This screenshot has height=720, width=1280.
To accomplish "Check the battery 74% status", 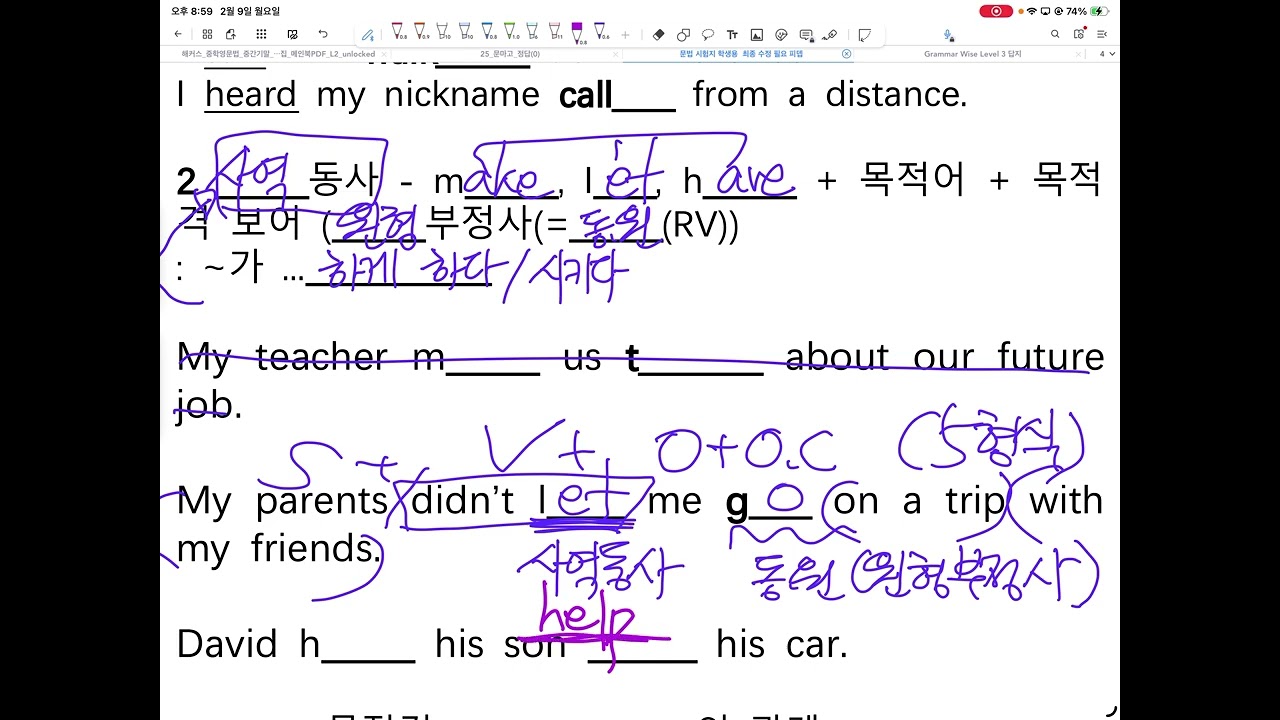I will tap(1088, 11).
